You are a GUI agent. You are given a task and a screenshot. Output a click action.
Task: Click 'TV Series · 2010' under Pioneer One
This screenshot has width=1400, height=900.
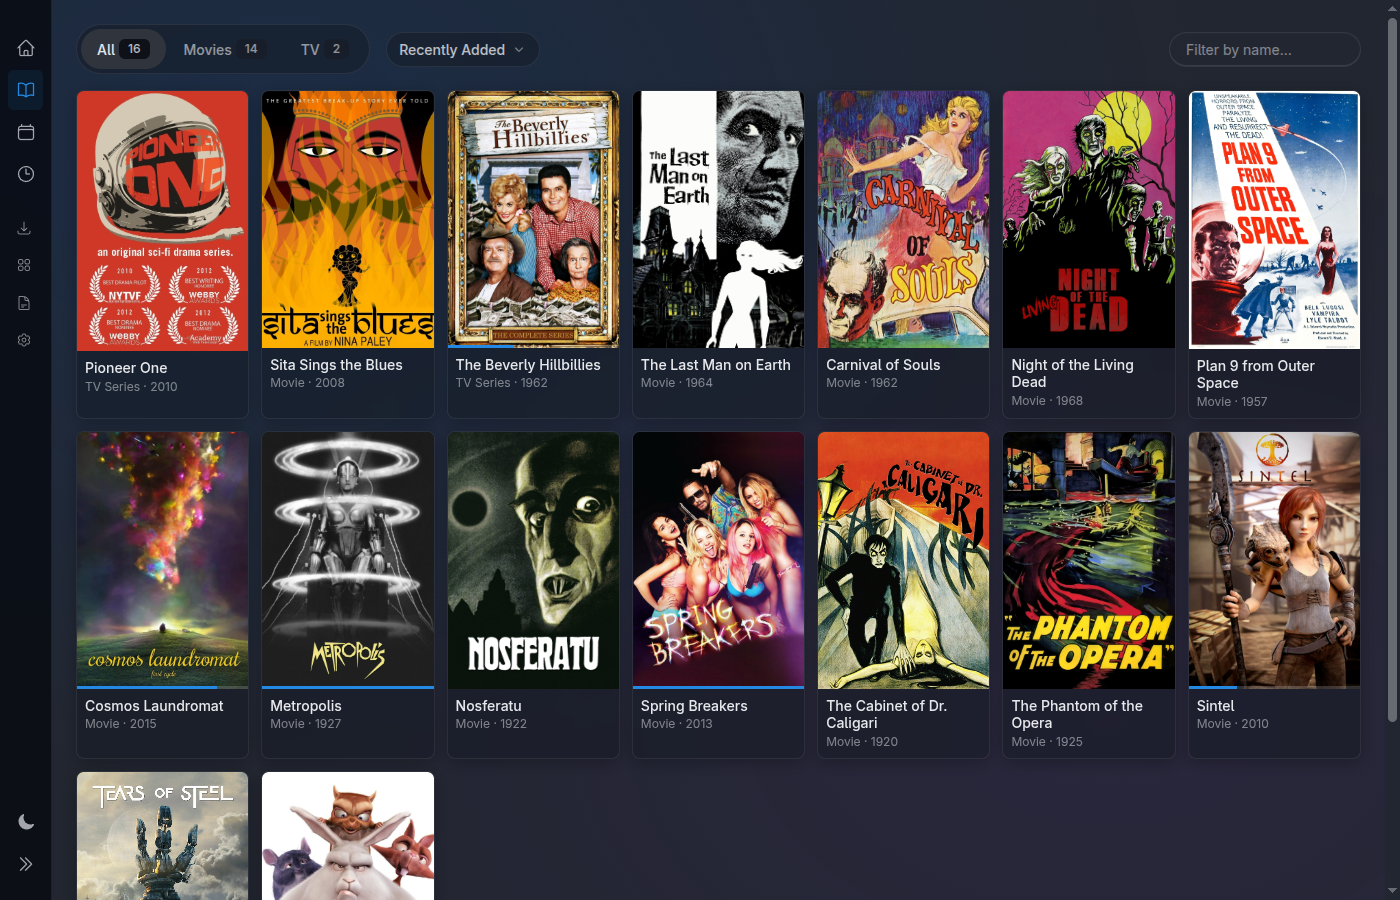coord(131,387)
